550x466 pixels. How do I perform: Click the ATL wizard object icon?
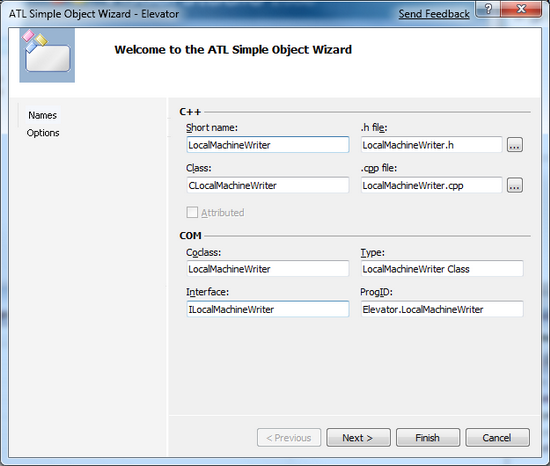coord(47,55)
